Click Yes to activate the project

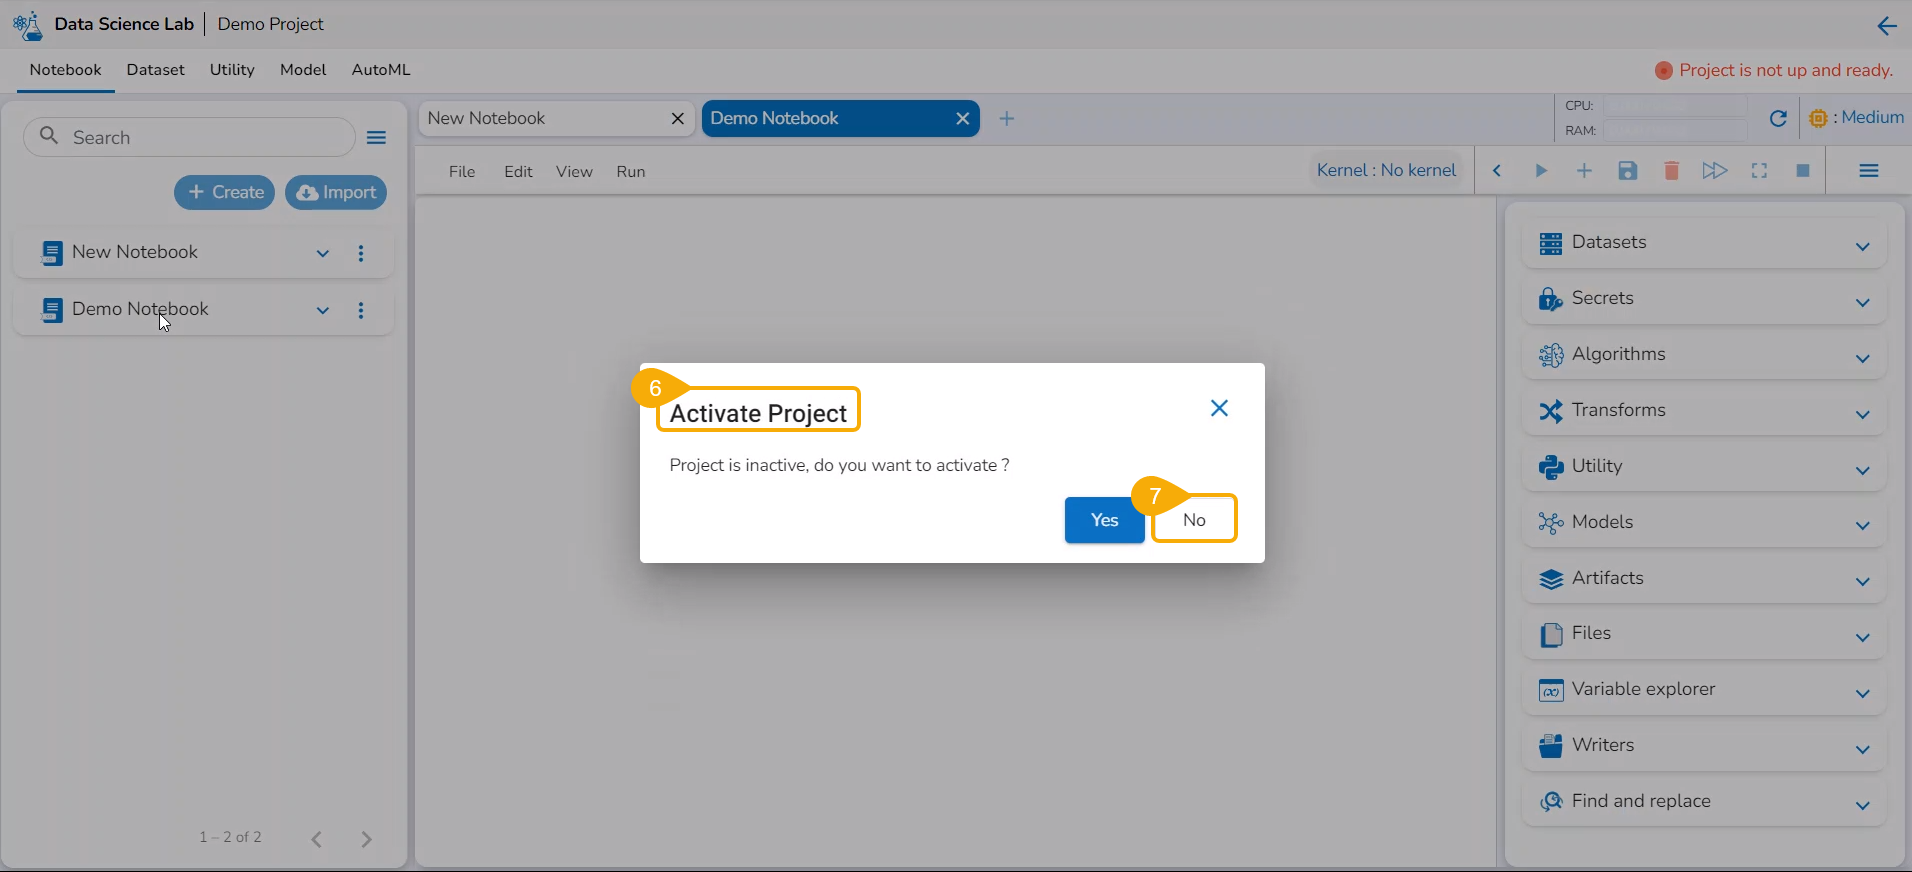[x=1104, y=520]
